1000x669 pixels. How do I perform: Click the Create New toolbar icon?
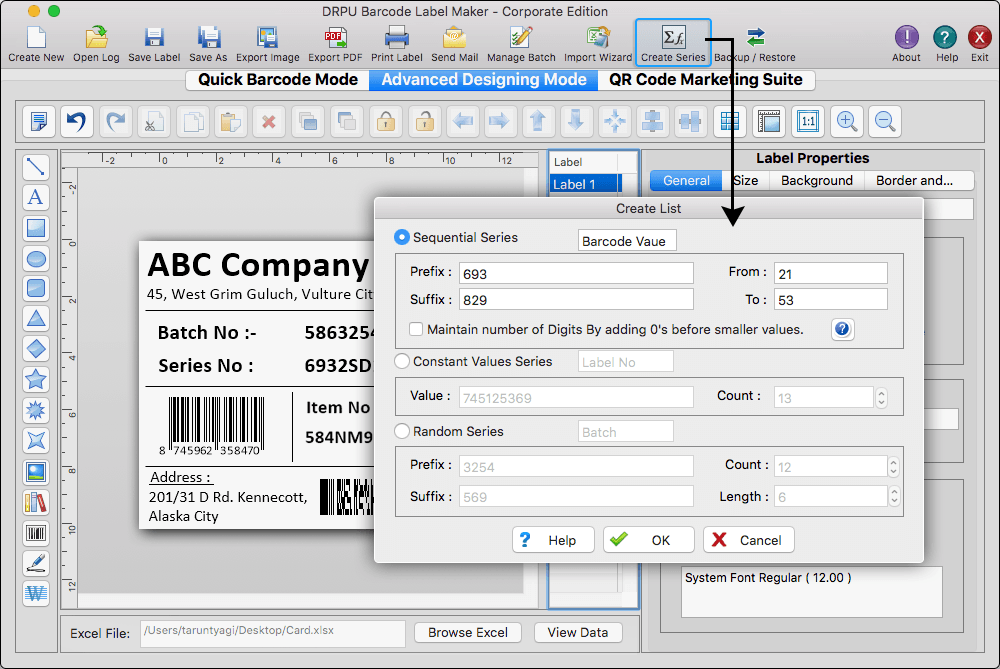tap(36, 43)
